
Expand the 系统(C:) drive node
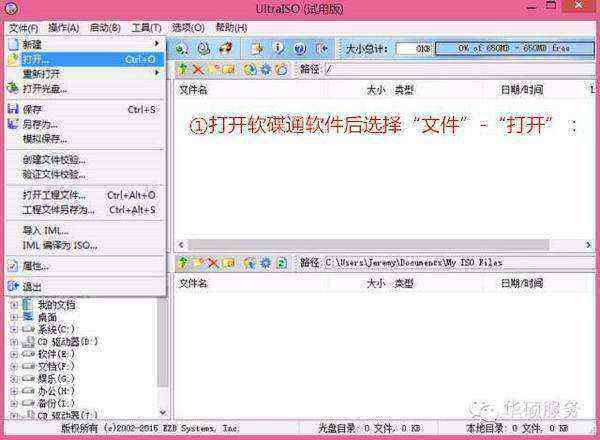point(14,329)
